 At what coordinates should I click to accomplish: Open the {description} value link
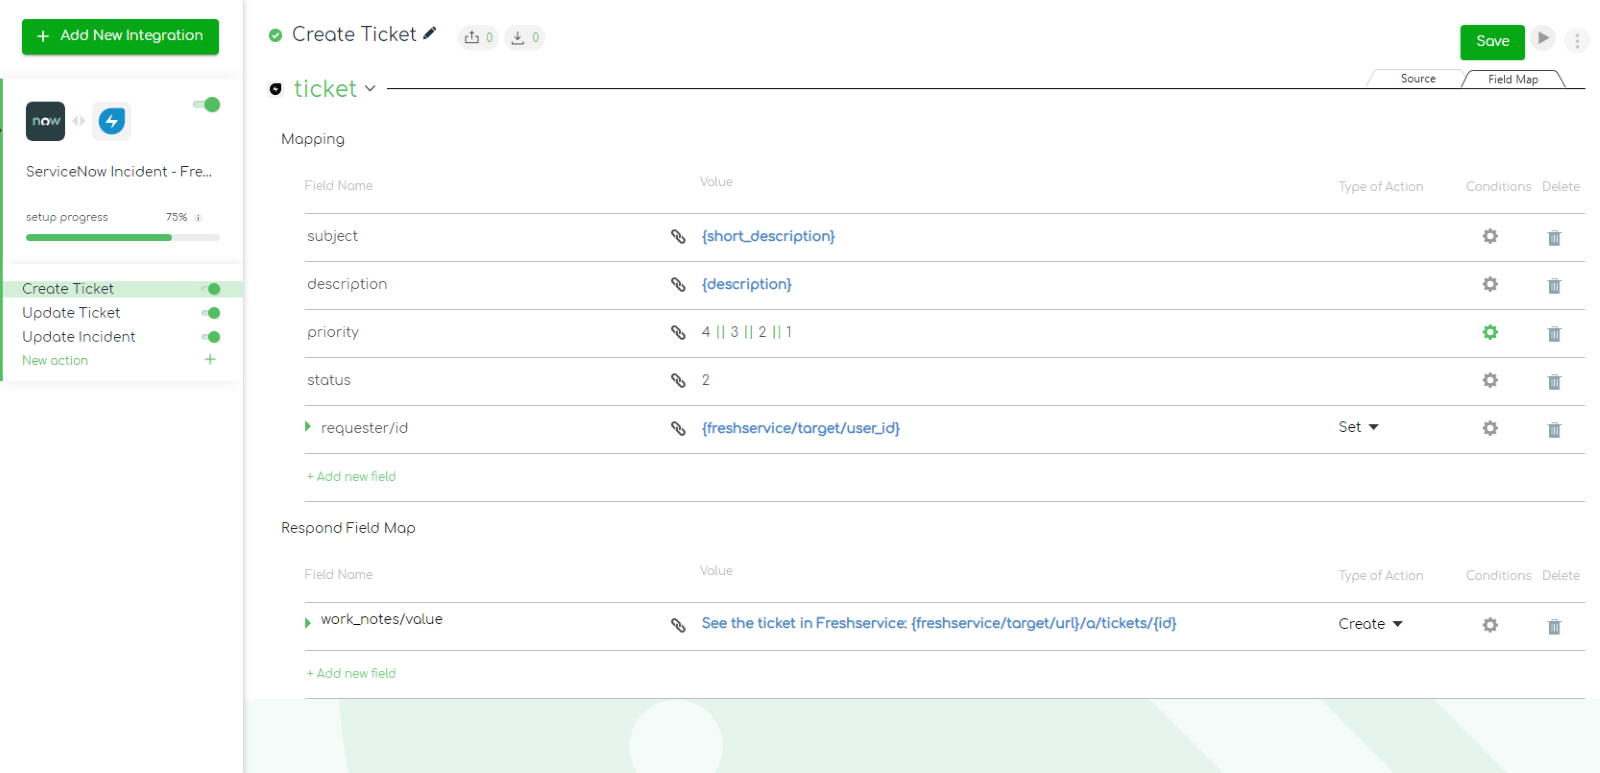coord(747,284)
